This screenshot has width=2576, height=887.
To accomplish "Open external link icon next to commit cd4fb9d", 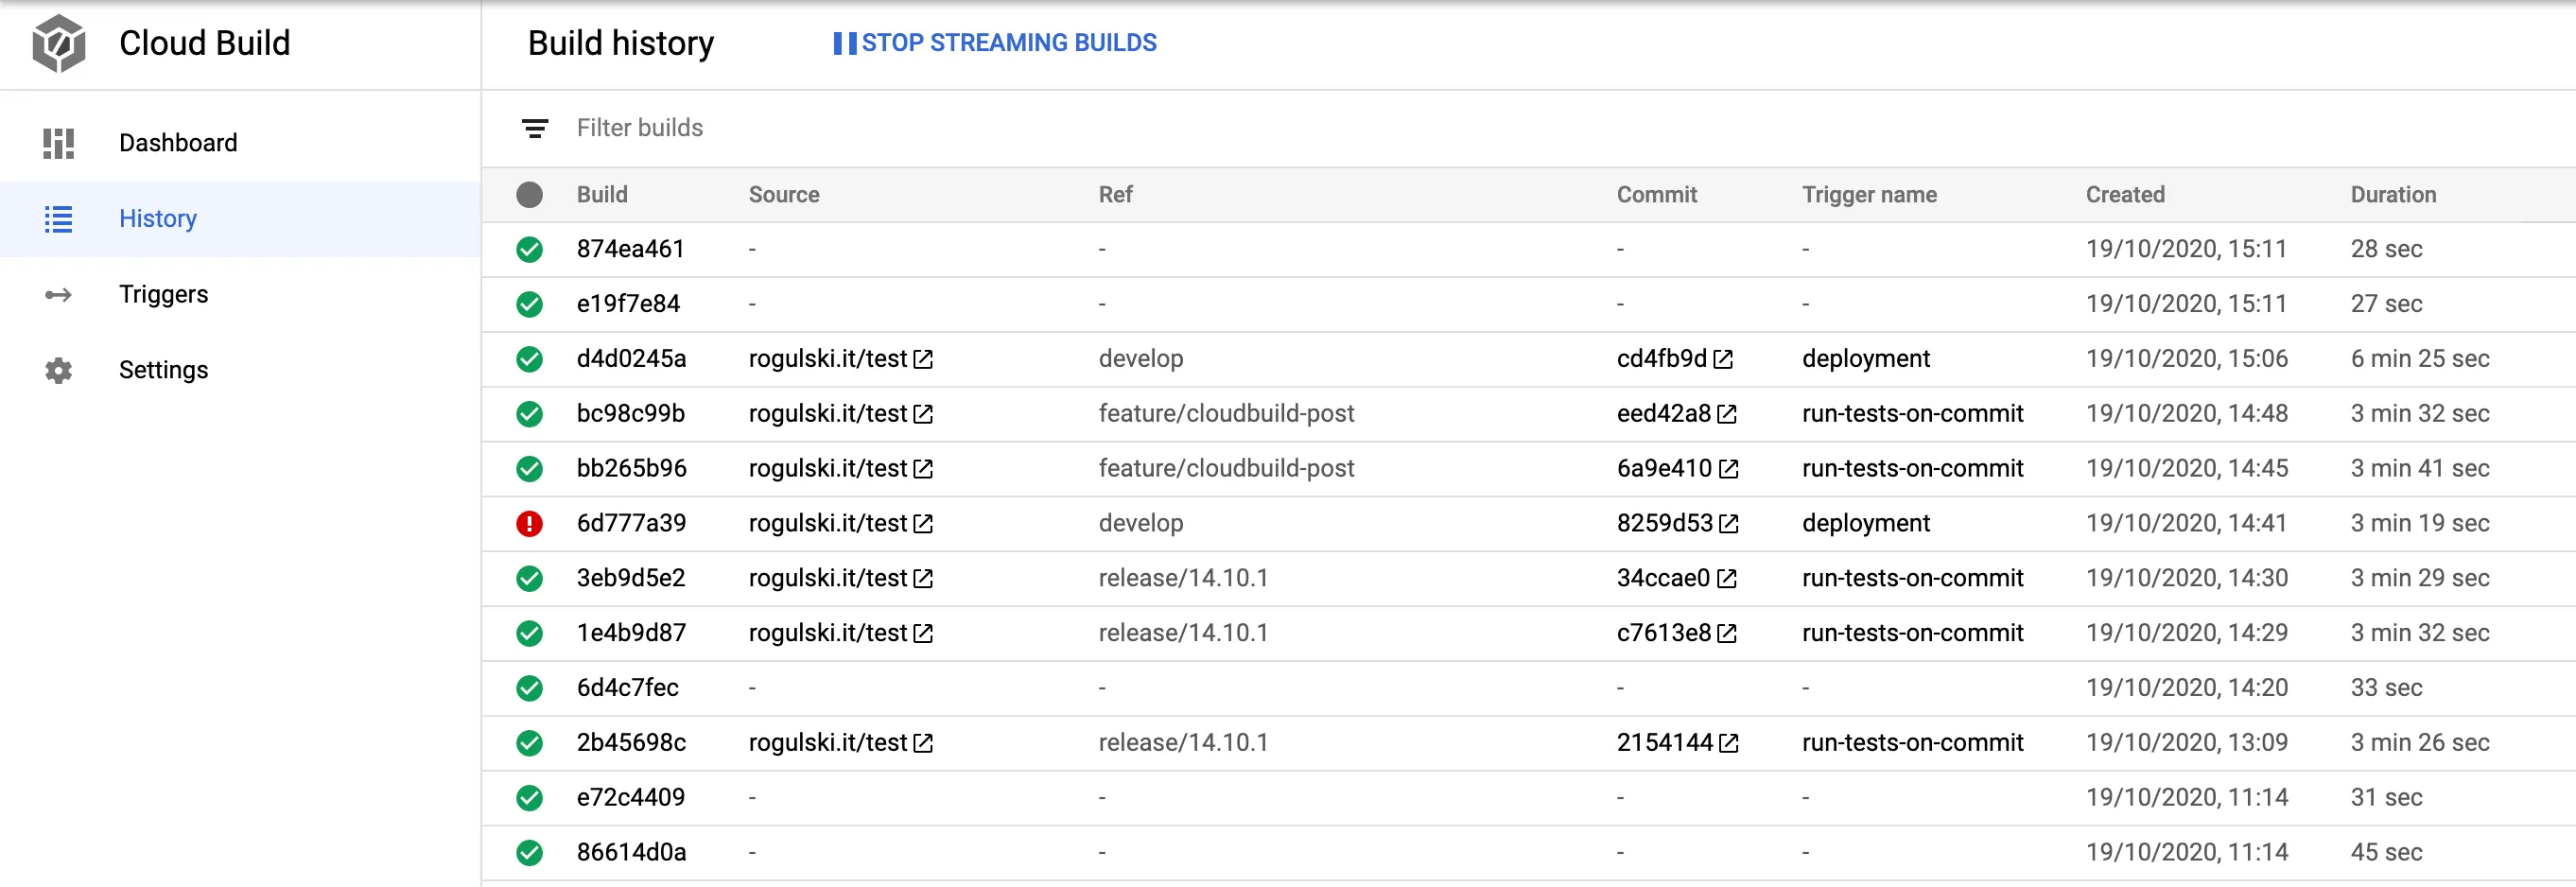I will 1723,359.
